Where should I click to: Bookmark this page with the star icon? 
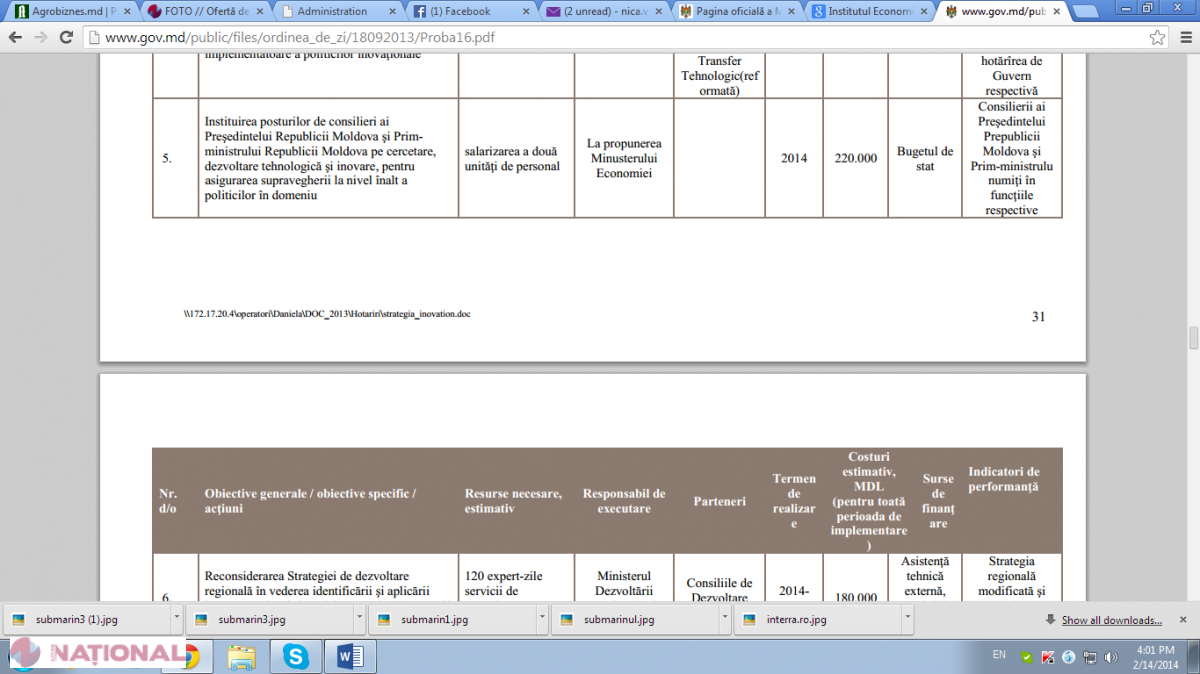(1157, 37)
